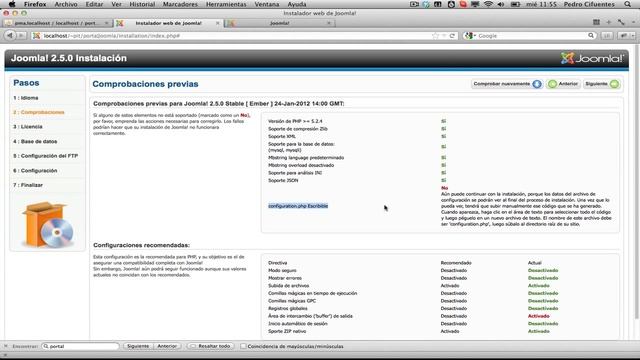Image resolution: width=640 pixels, height=360 pixels.
Task: Click the red 'Activado' output buffer value
Action: pyautogui.click(x=538, y=316)
